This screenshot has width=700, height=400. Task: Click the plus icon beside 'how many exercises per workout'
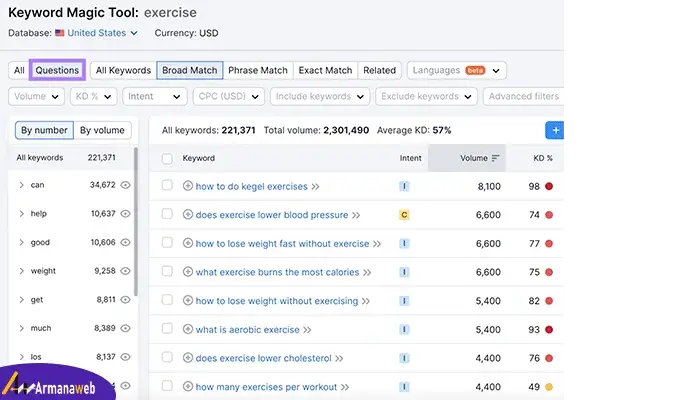188,387
